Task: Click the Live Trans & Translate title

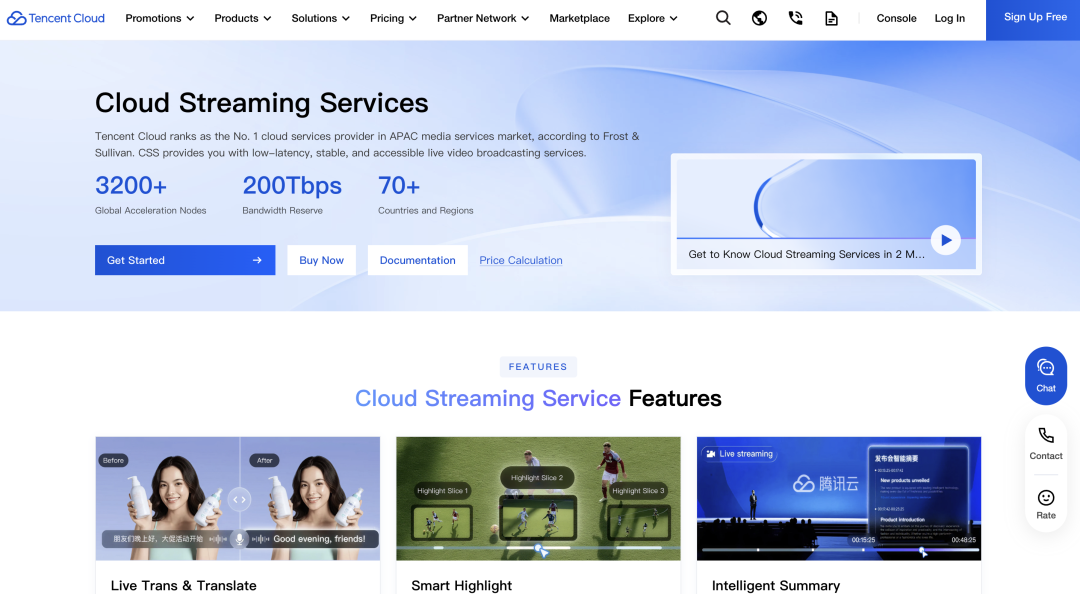Action: [x=183, y=585]
